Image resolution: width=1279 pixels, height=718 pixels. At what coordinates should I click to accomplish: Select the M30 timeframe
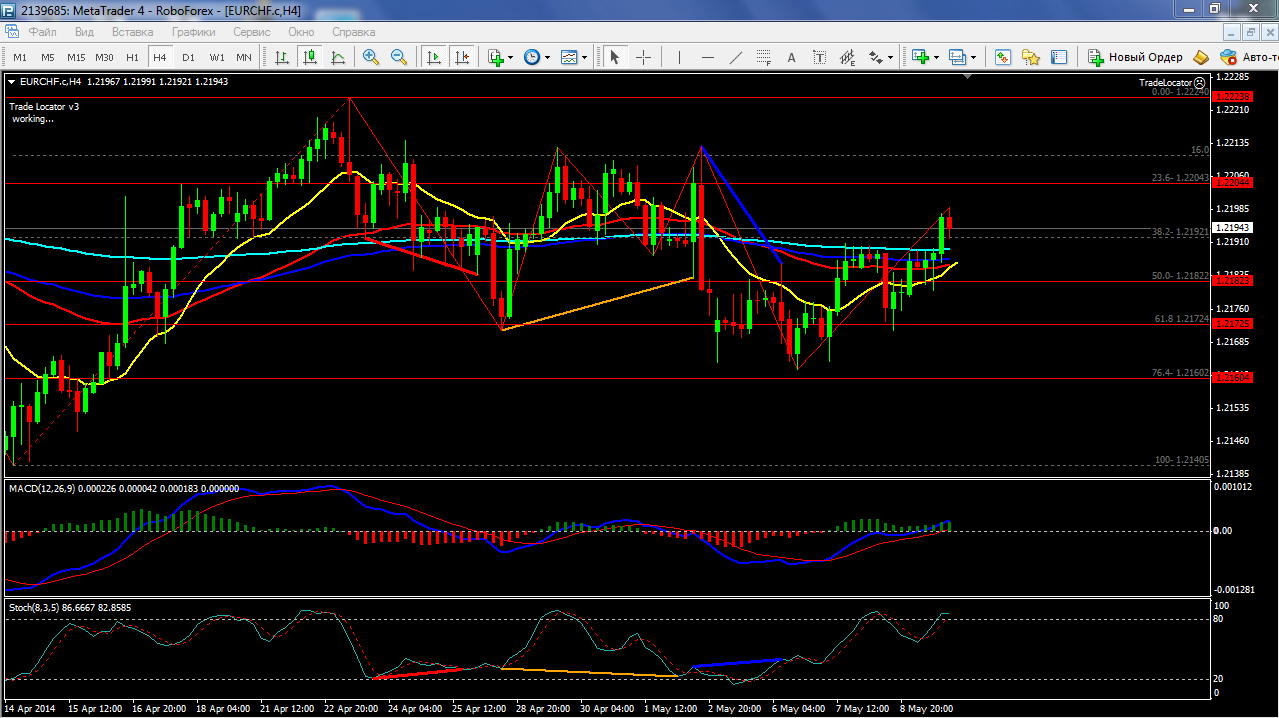(104, 57)
